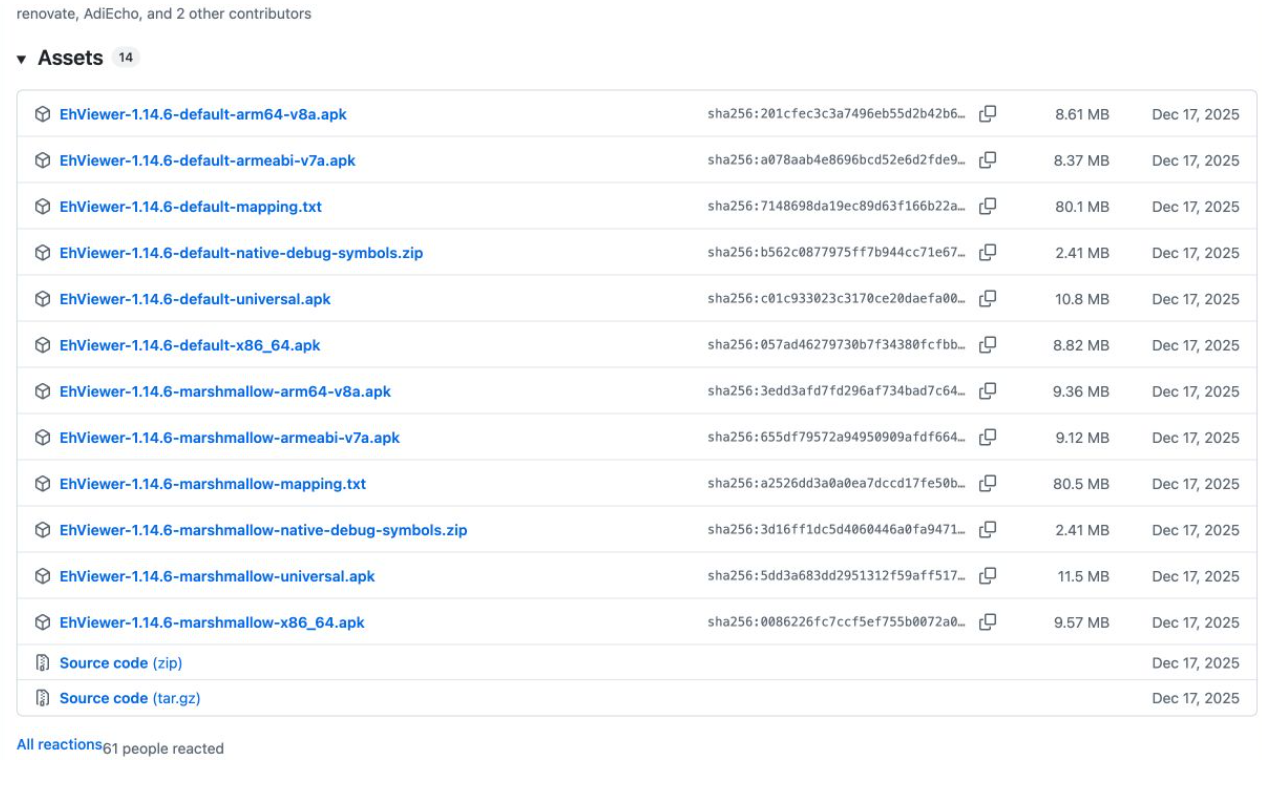This screenshot has height=792, width=1262.
Task: Click package icon beside marshmallow-x86_64.apk
Action: tap(42, 622)
